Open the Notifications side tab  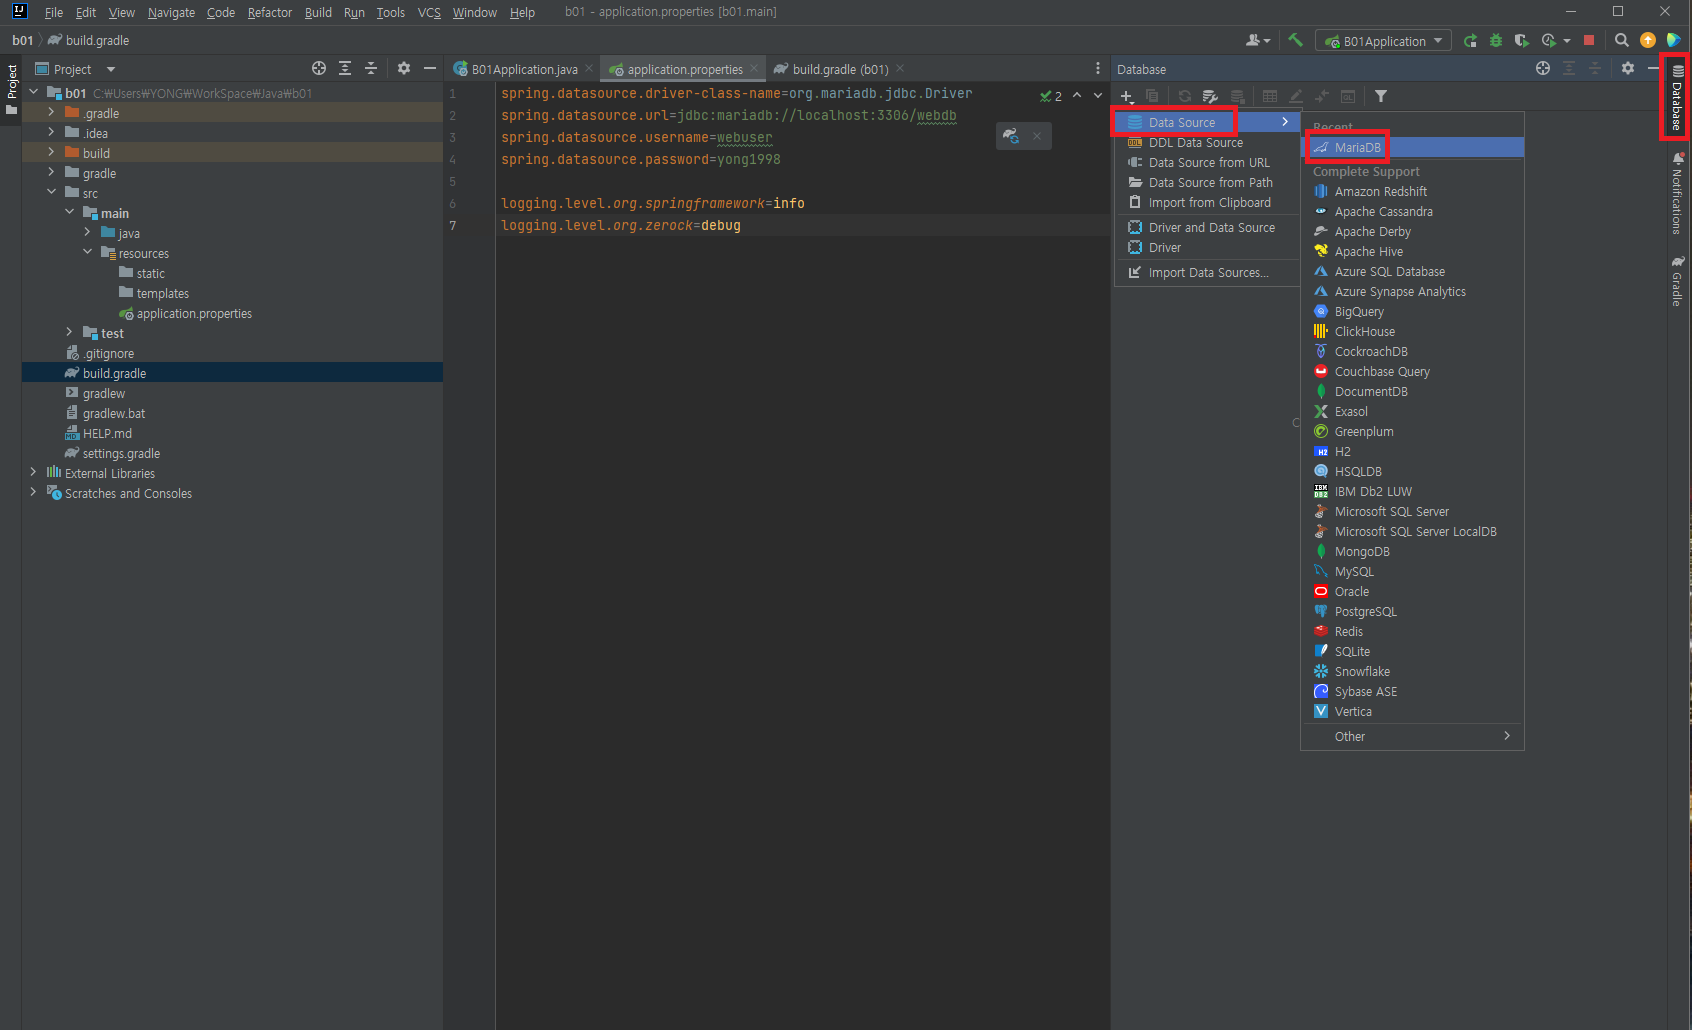pos(1677,193)
